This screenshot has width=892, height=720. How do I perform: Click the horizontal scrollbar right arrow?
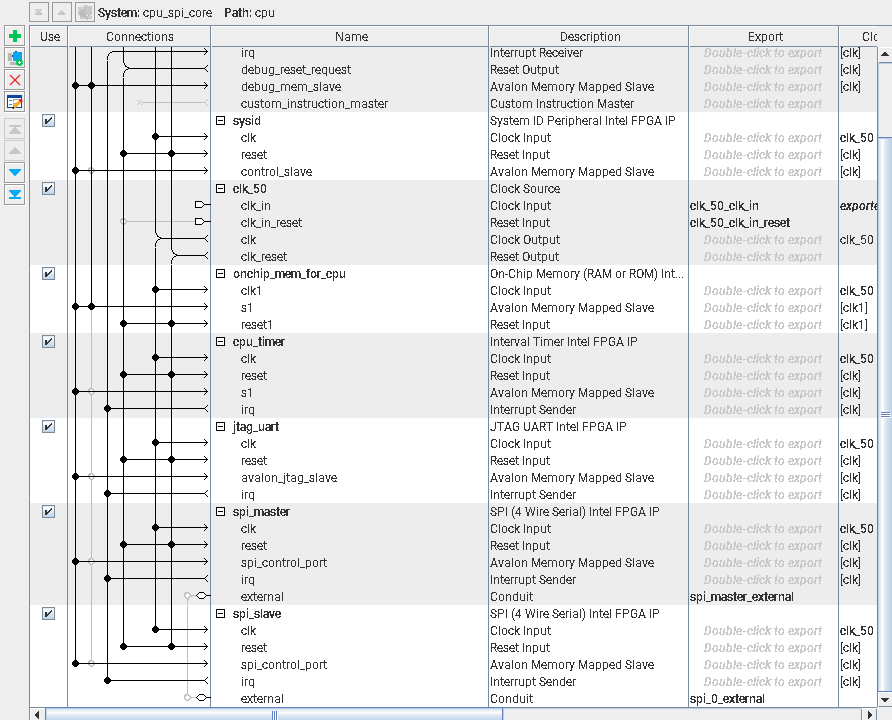click(x=869, y=714)
